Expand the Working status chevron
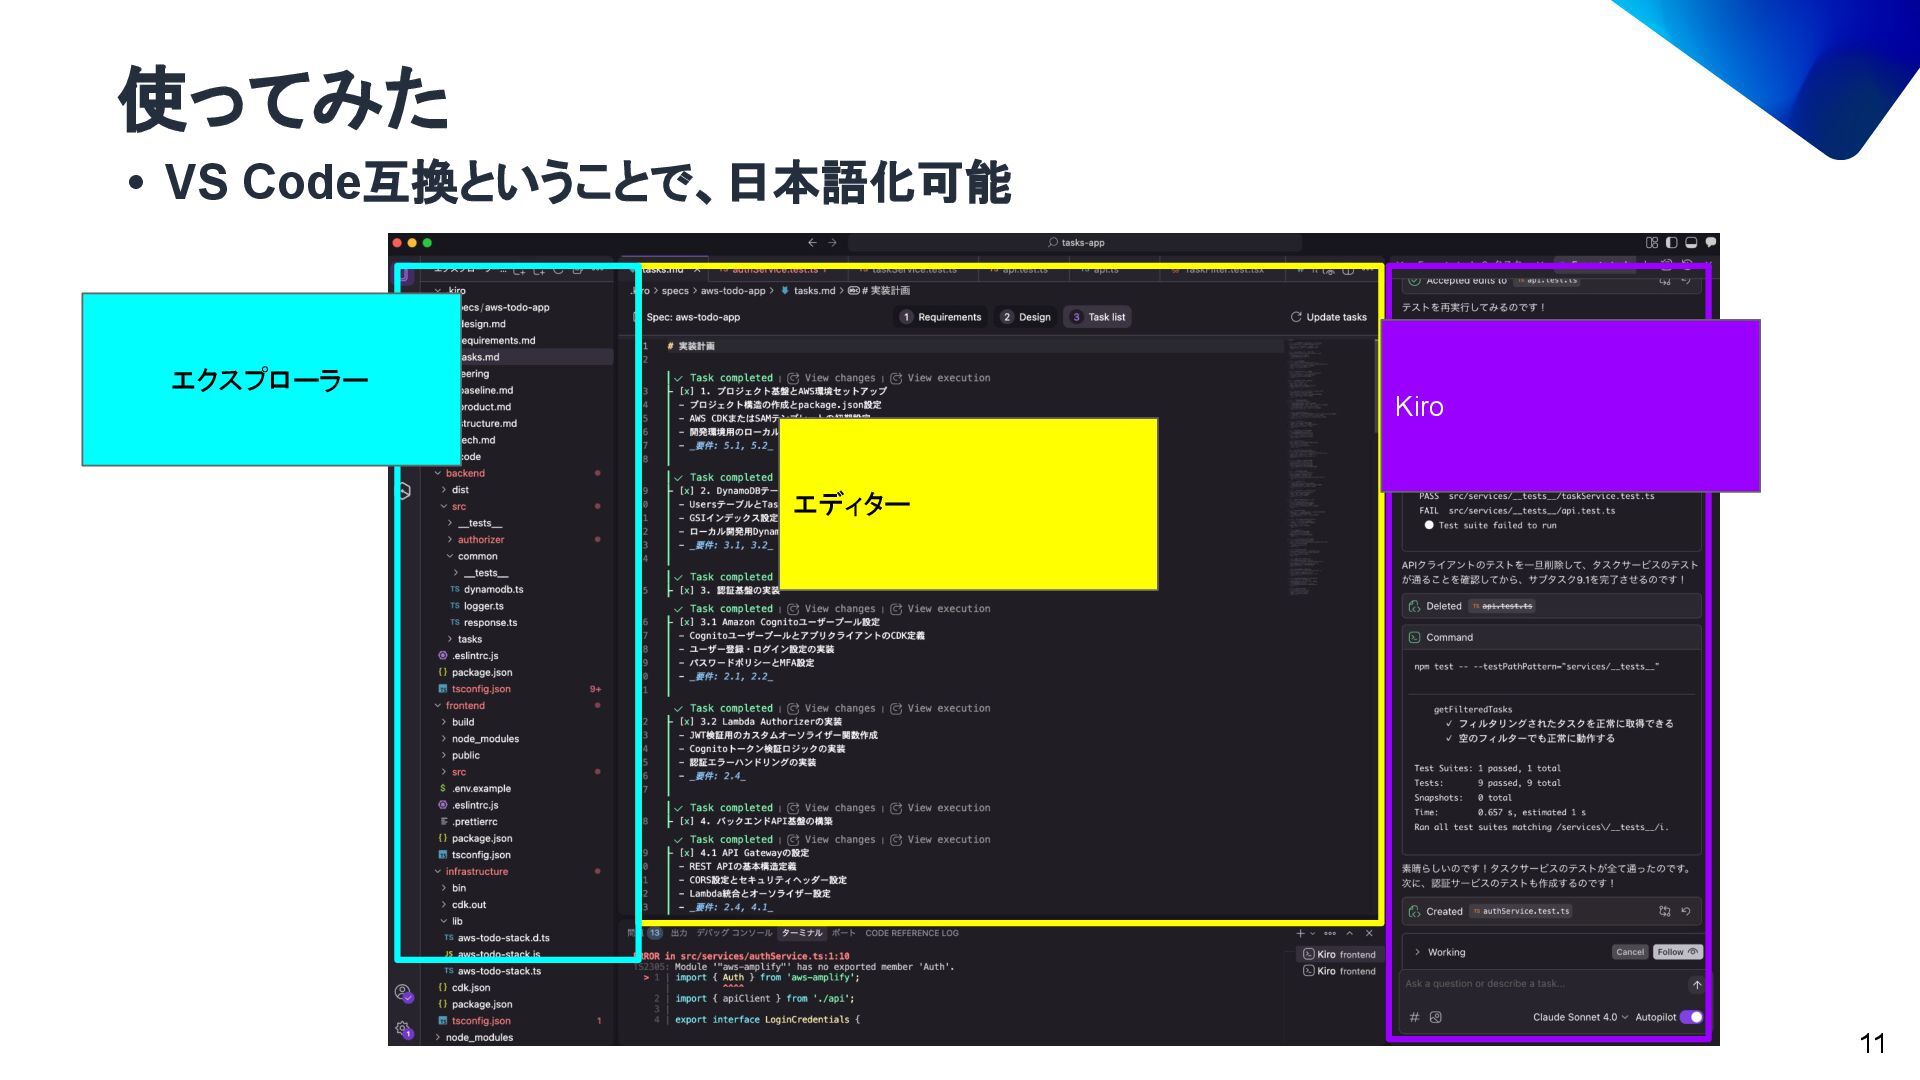This screenshot has width=1920, height=1080. click(1417, 952)
